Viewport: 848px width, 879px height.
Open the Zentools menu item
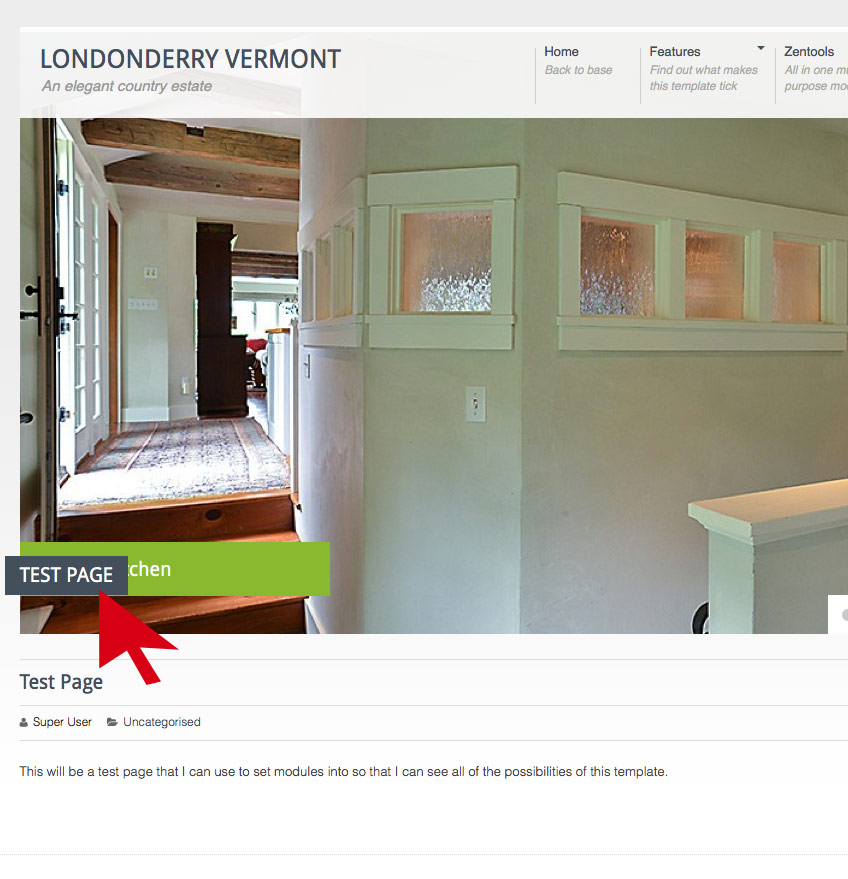pos(809,52)
